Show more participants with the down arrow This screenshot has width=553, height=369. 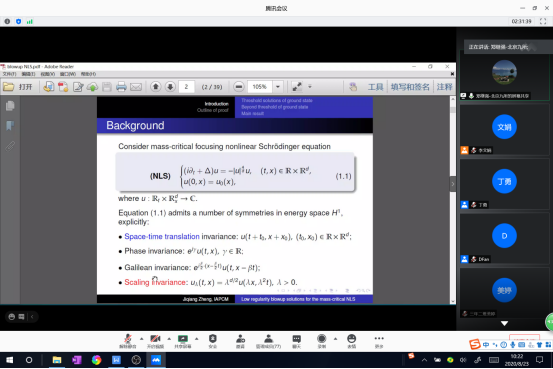click(x=504, y=323)
